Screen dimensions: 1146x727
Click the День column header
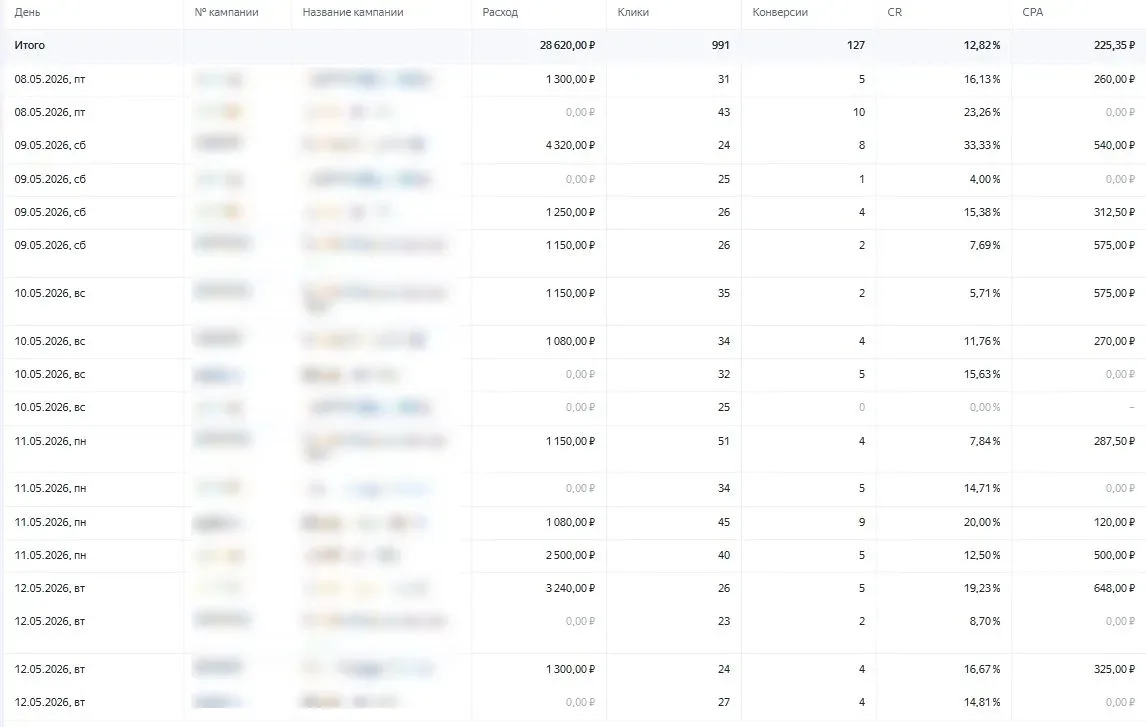(x=27, y=12)
